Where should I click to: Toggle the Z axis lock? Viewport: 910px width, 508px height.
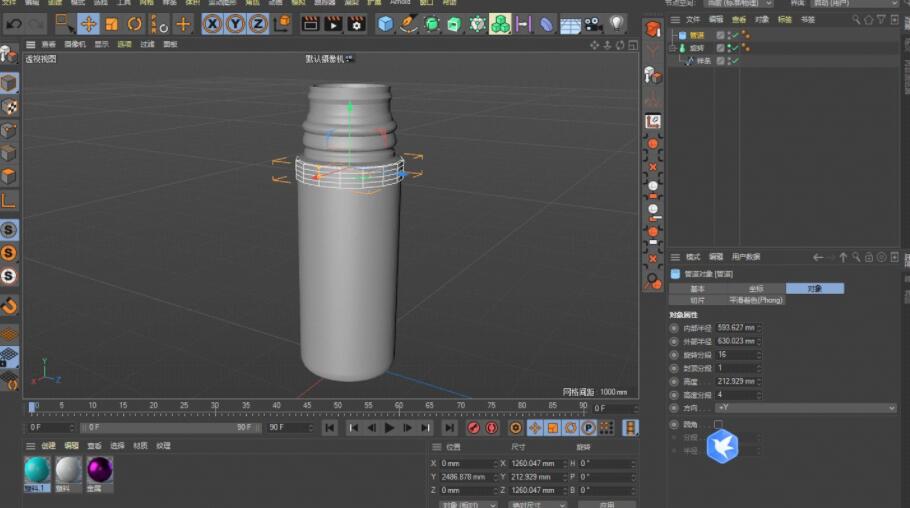click(x=257, y=23)
